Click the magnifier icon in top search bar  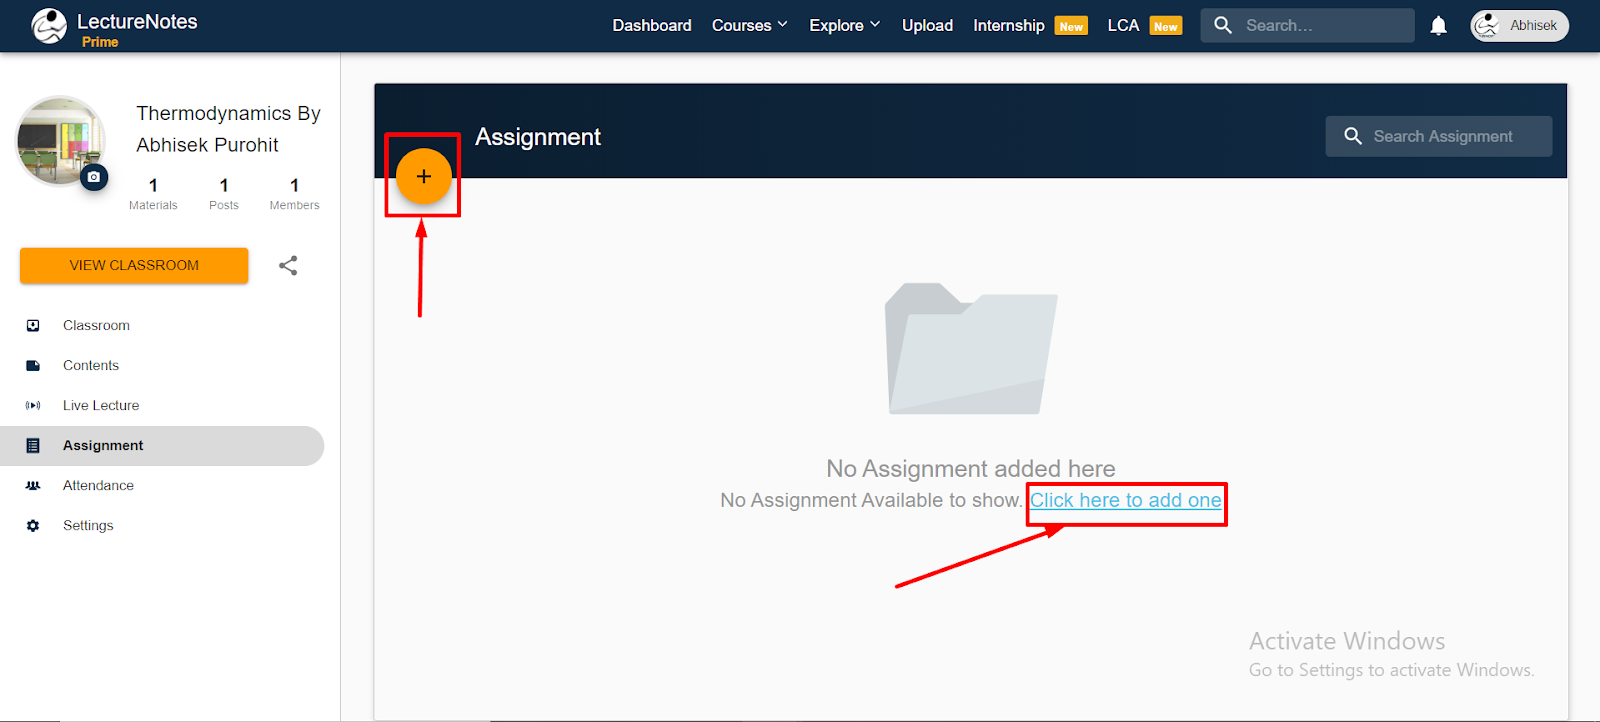(1222, 25)
